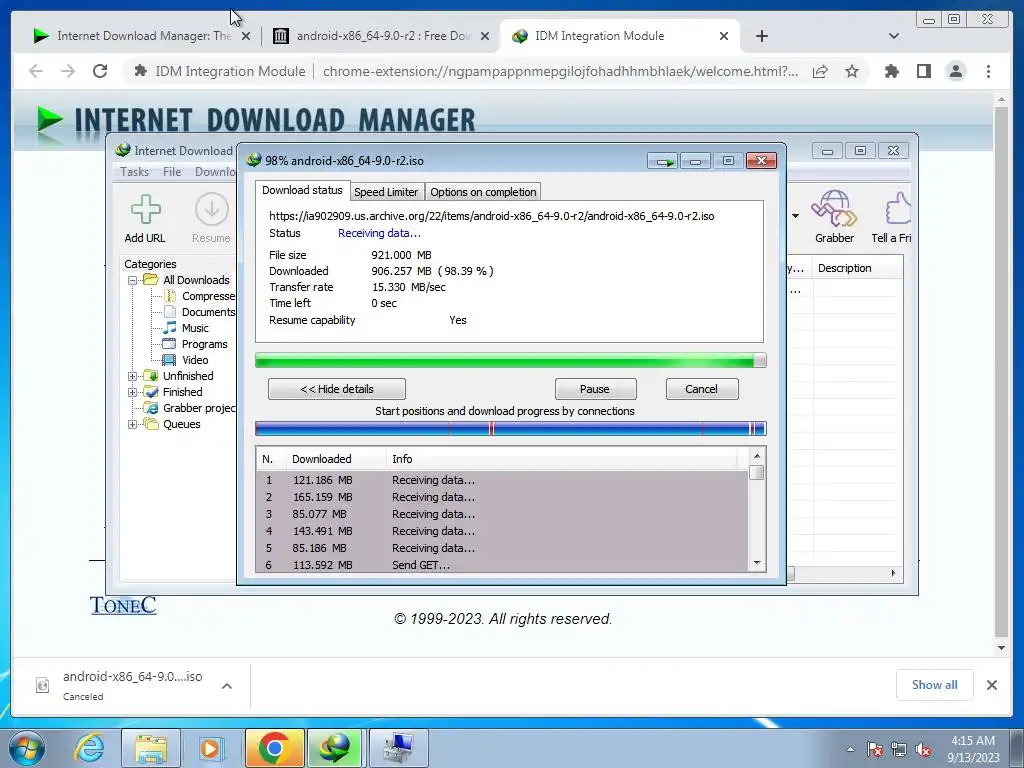Click the blue connections progress bar
1024x768 pixels.
511,428
